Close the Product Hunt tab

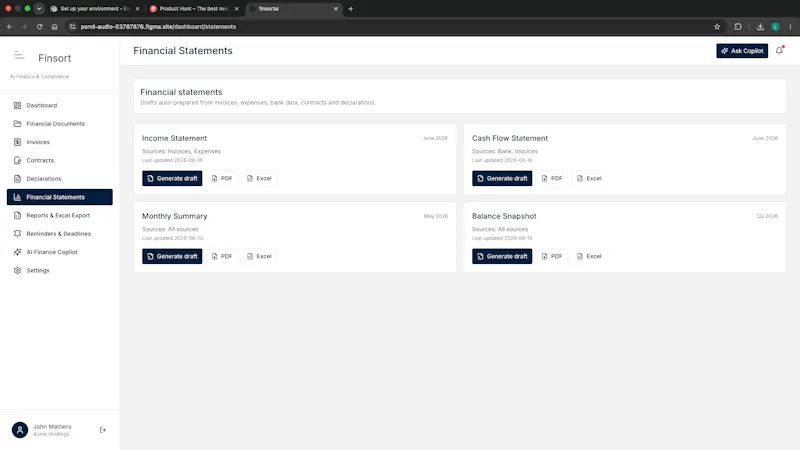pos(236,9)
